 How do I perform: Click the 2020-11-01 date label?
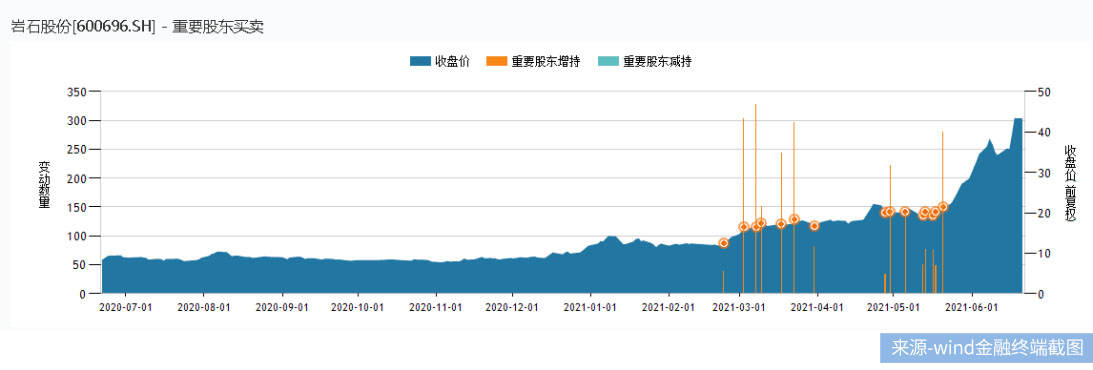(436, 307)
